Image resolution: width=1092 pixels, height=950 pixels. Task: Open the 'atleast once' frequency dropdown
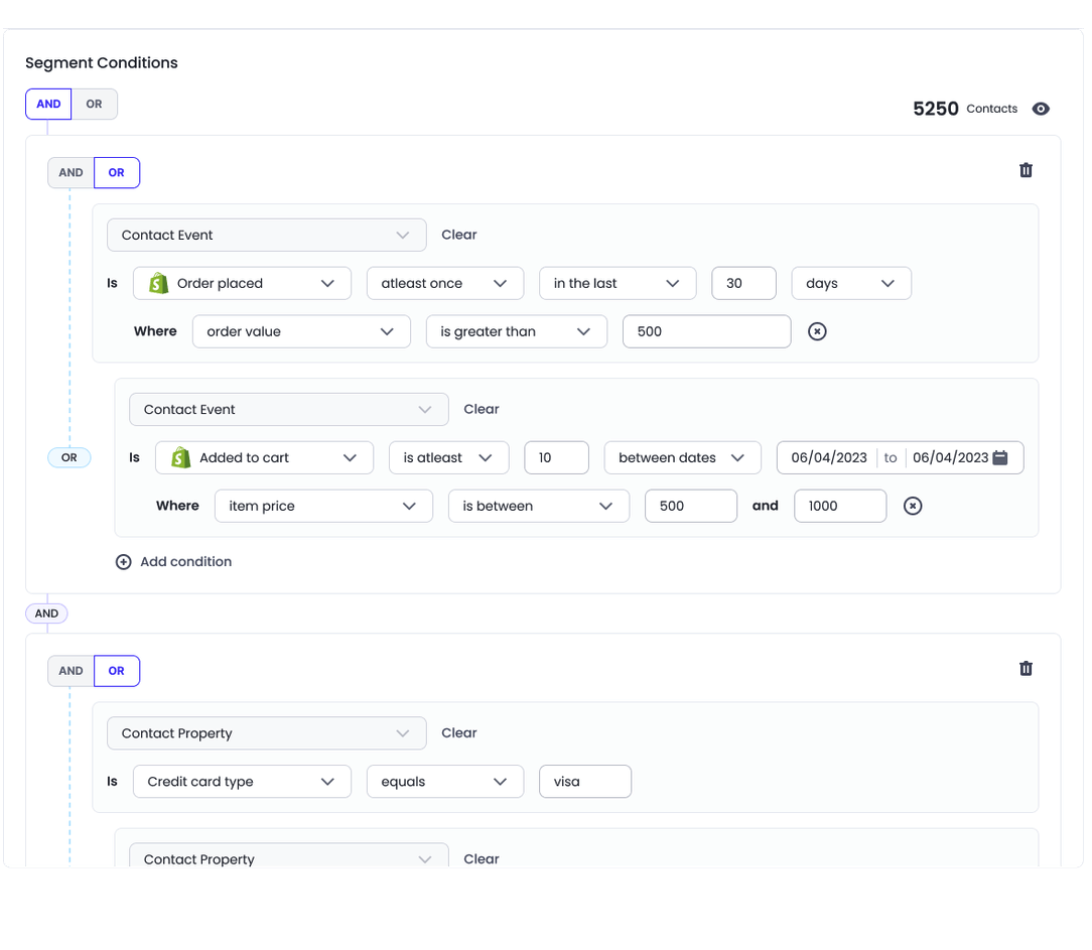(445, 284)
